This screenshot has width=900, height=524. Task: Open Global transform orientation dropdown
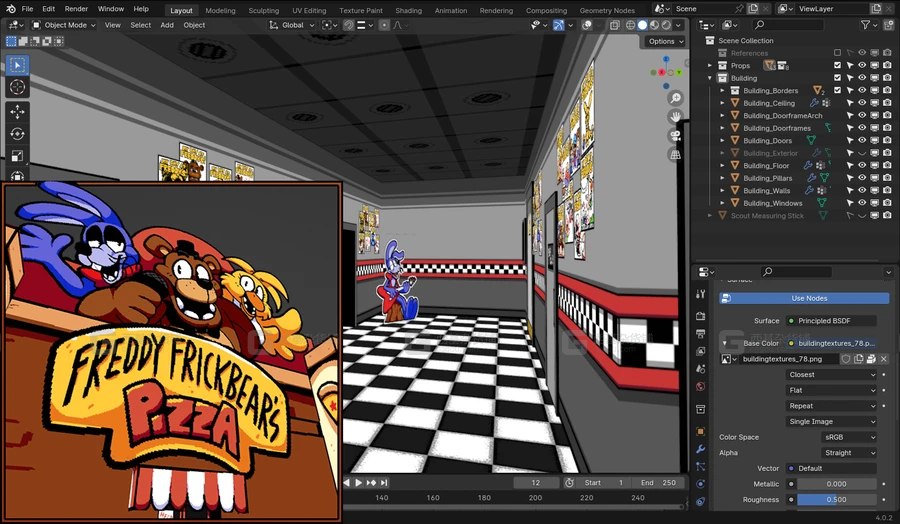pos(292,25)
